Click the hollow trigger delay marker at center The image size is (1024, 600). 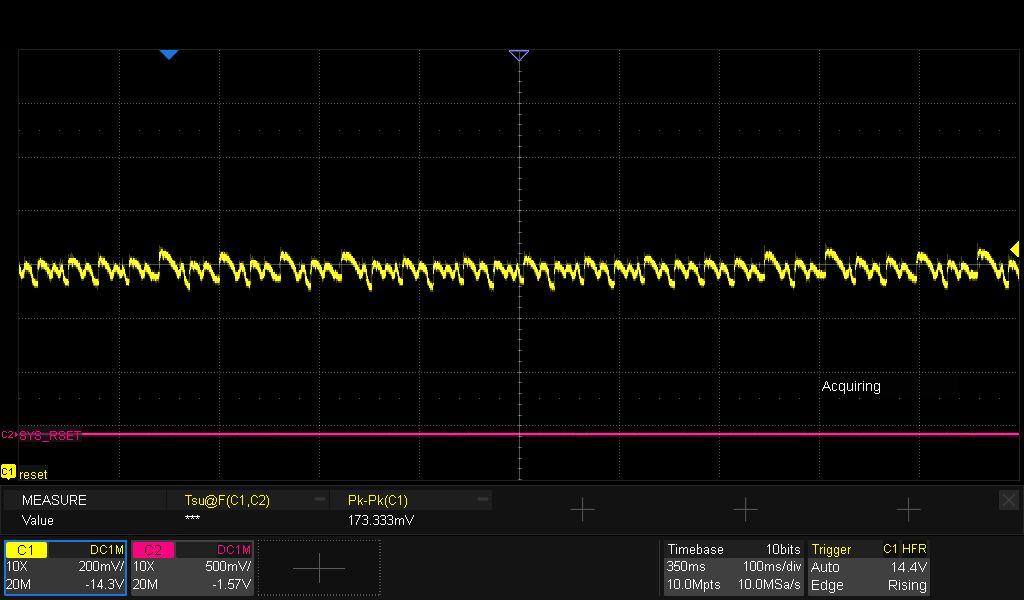tap(519, 55)
